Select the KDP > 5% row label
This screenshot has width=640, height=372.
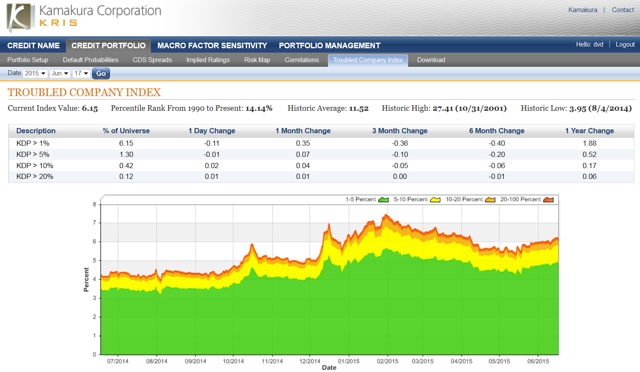coord(33,154)
